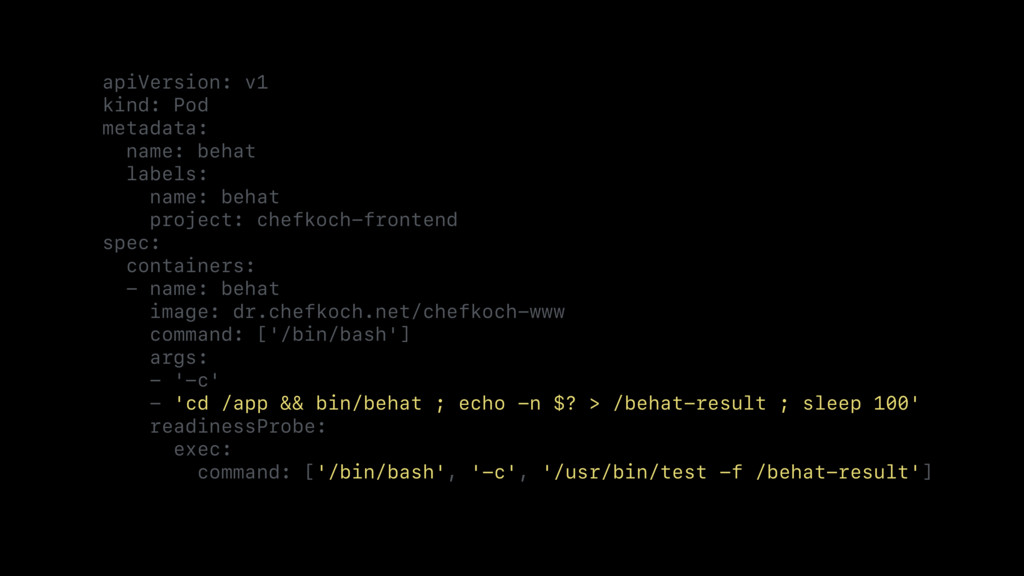
Task: Click the exec: key
Action: 202,449
